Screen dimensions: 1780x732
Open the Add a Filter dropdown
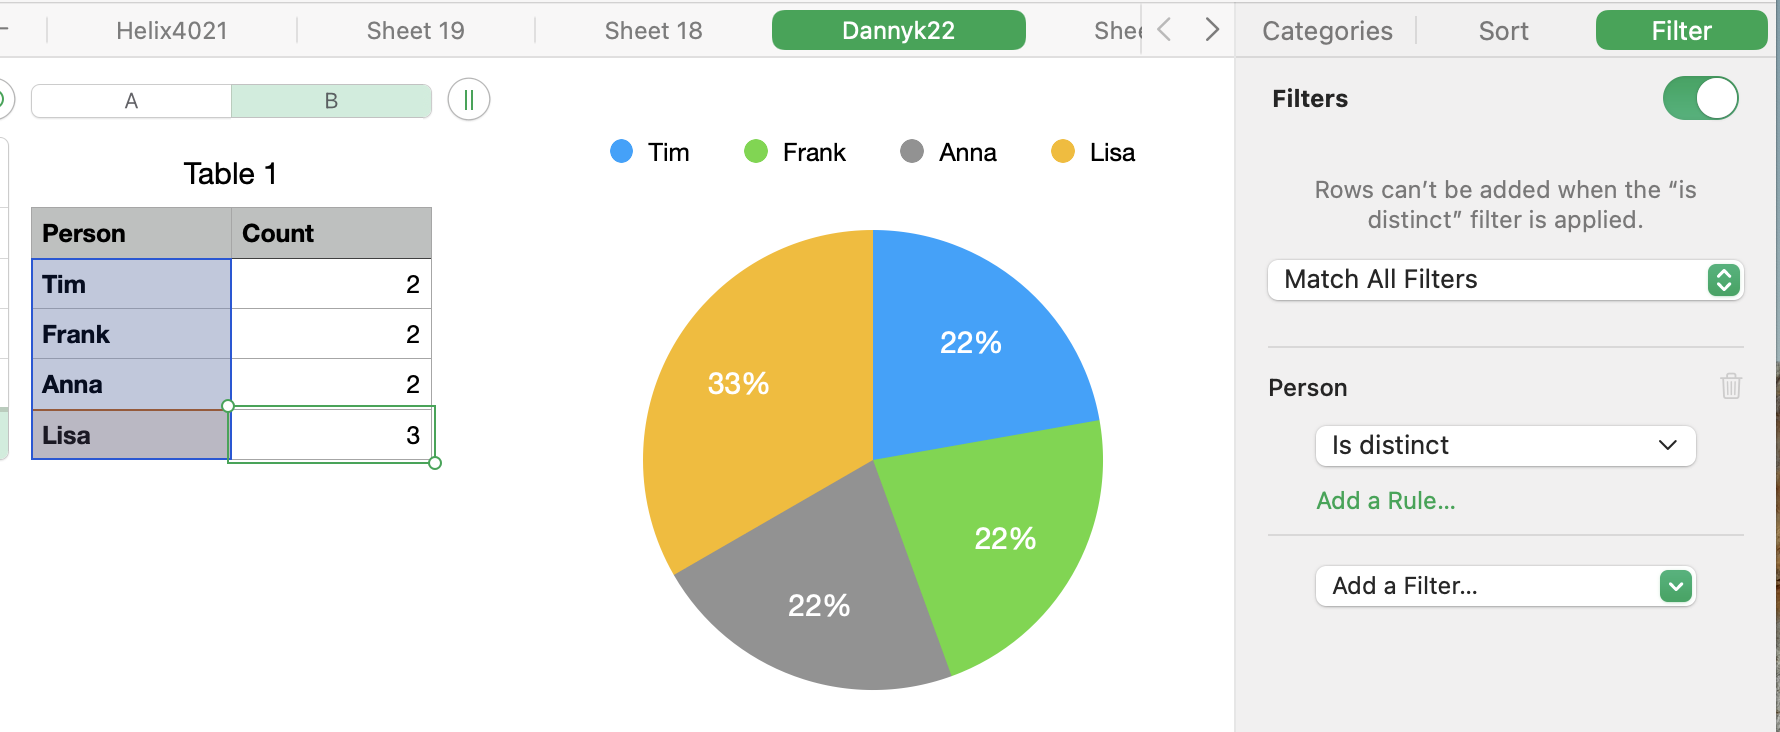pos(1505,586)
